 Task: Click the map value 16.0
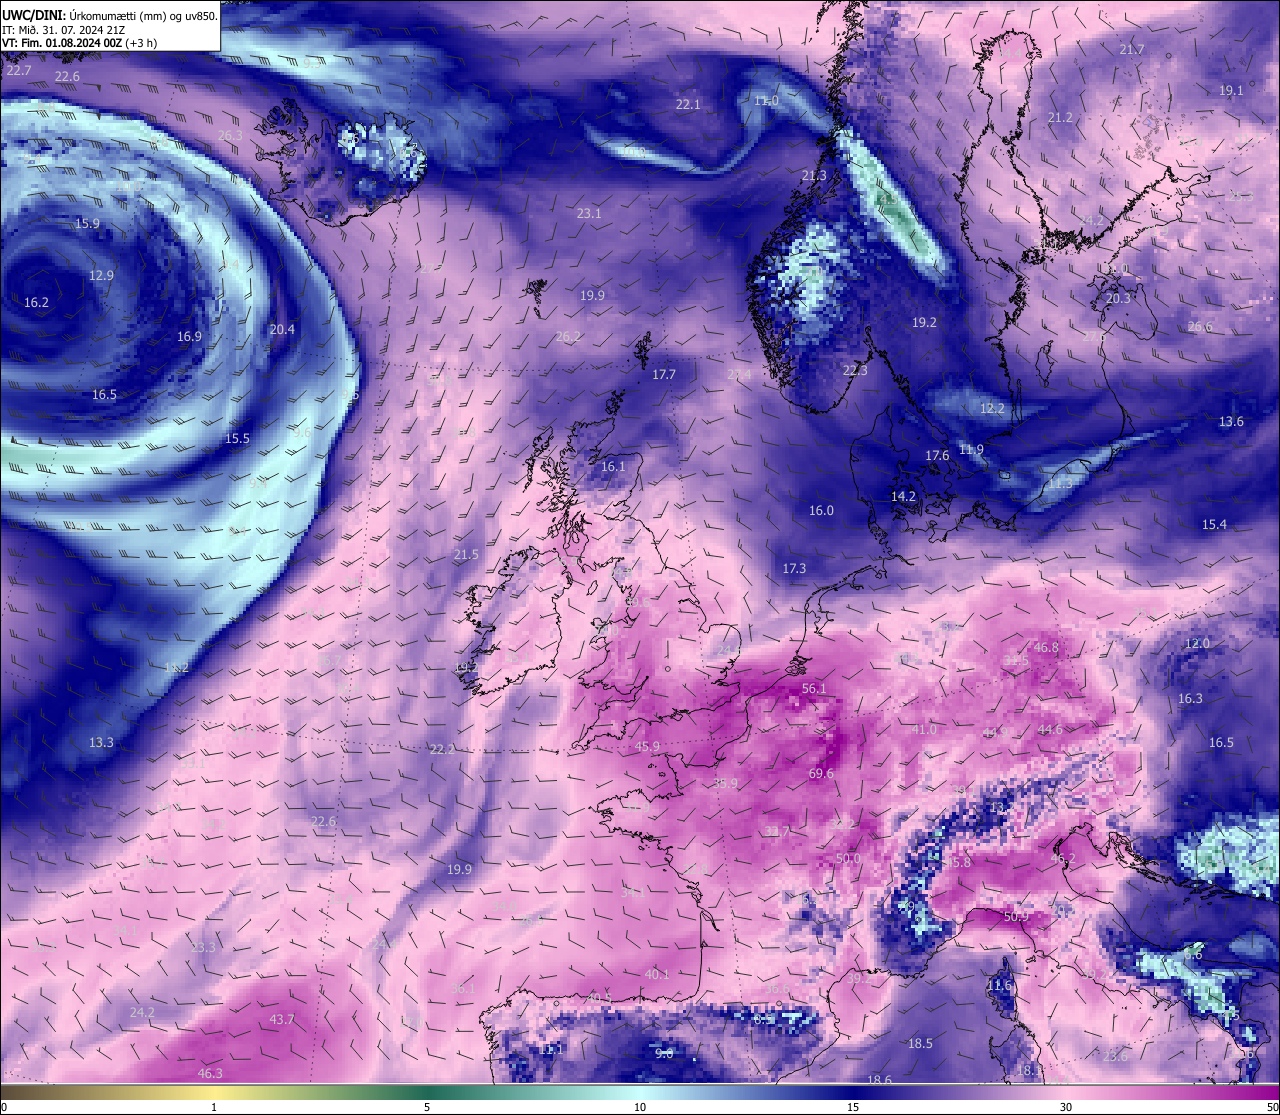tap(821, 510)
